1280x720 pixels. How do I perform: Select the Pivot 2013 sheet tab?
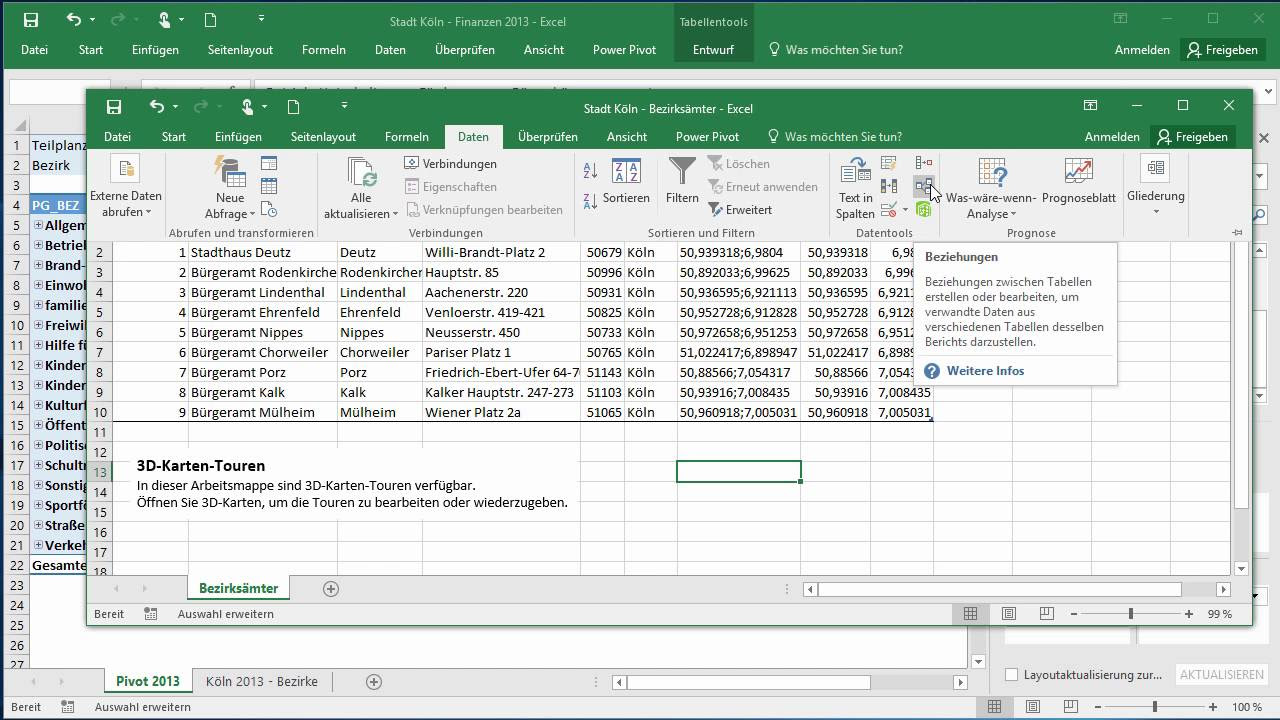tap(148, 682)
